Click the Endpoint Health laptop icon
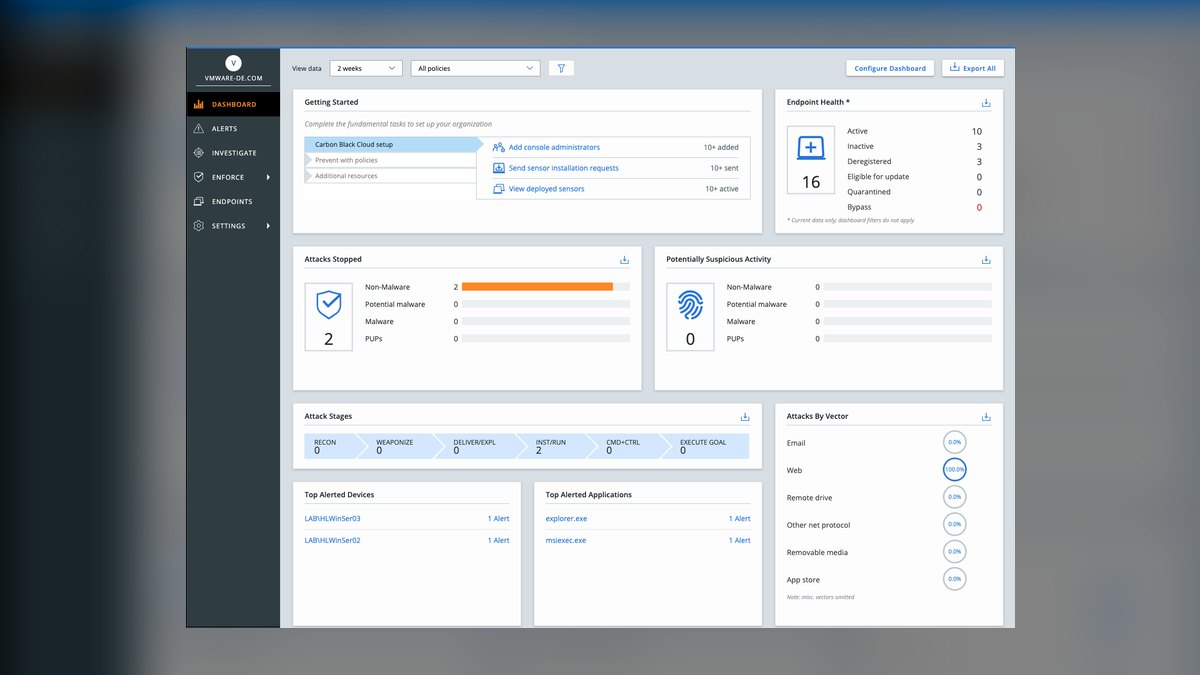Image resolution: width=1200 pixels, height=675 pixels. 811,148
